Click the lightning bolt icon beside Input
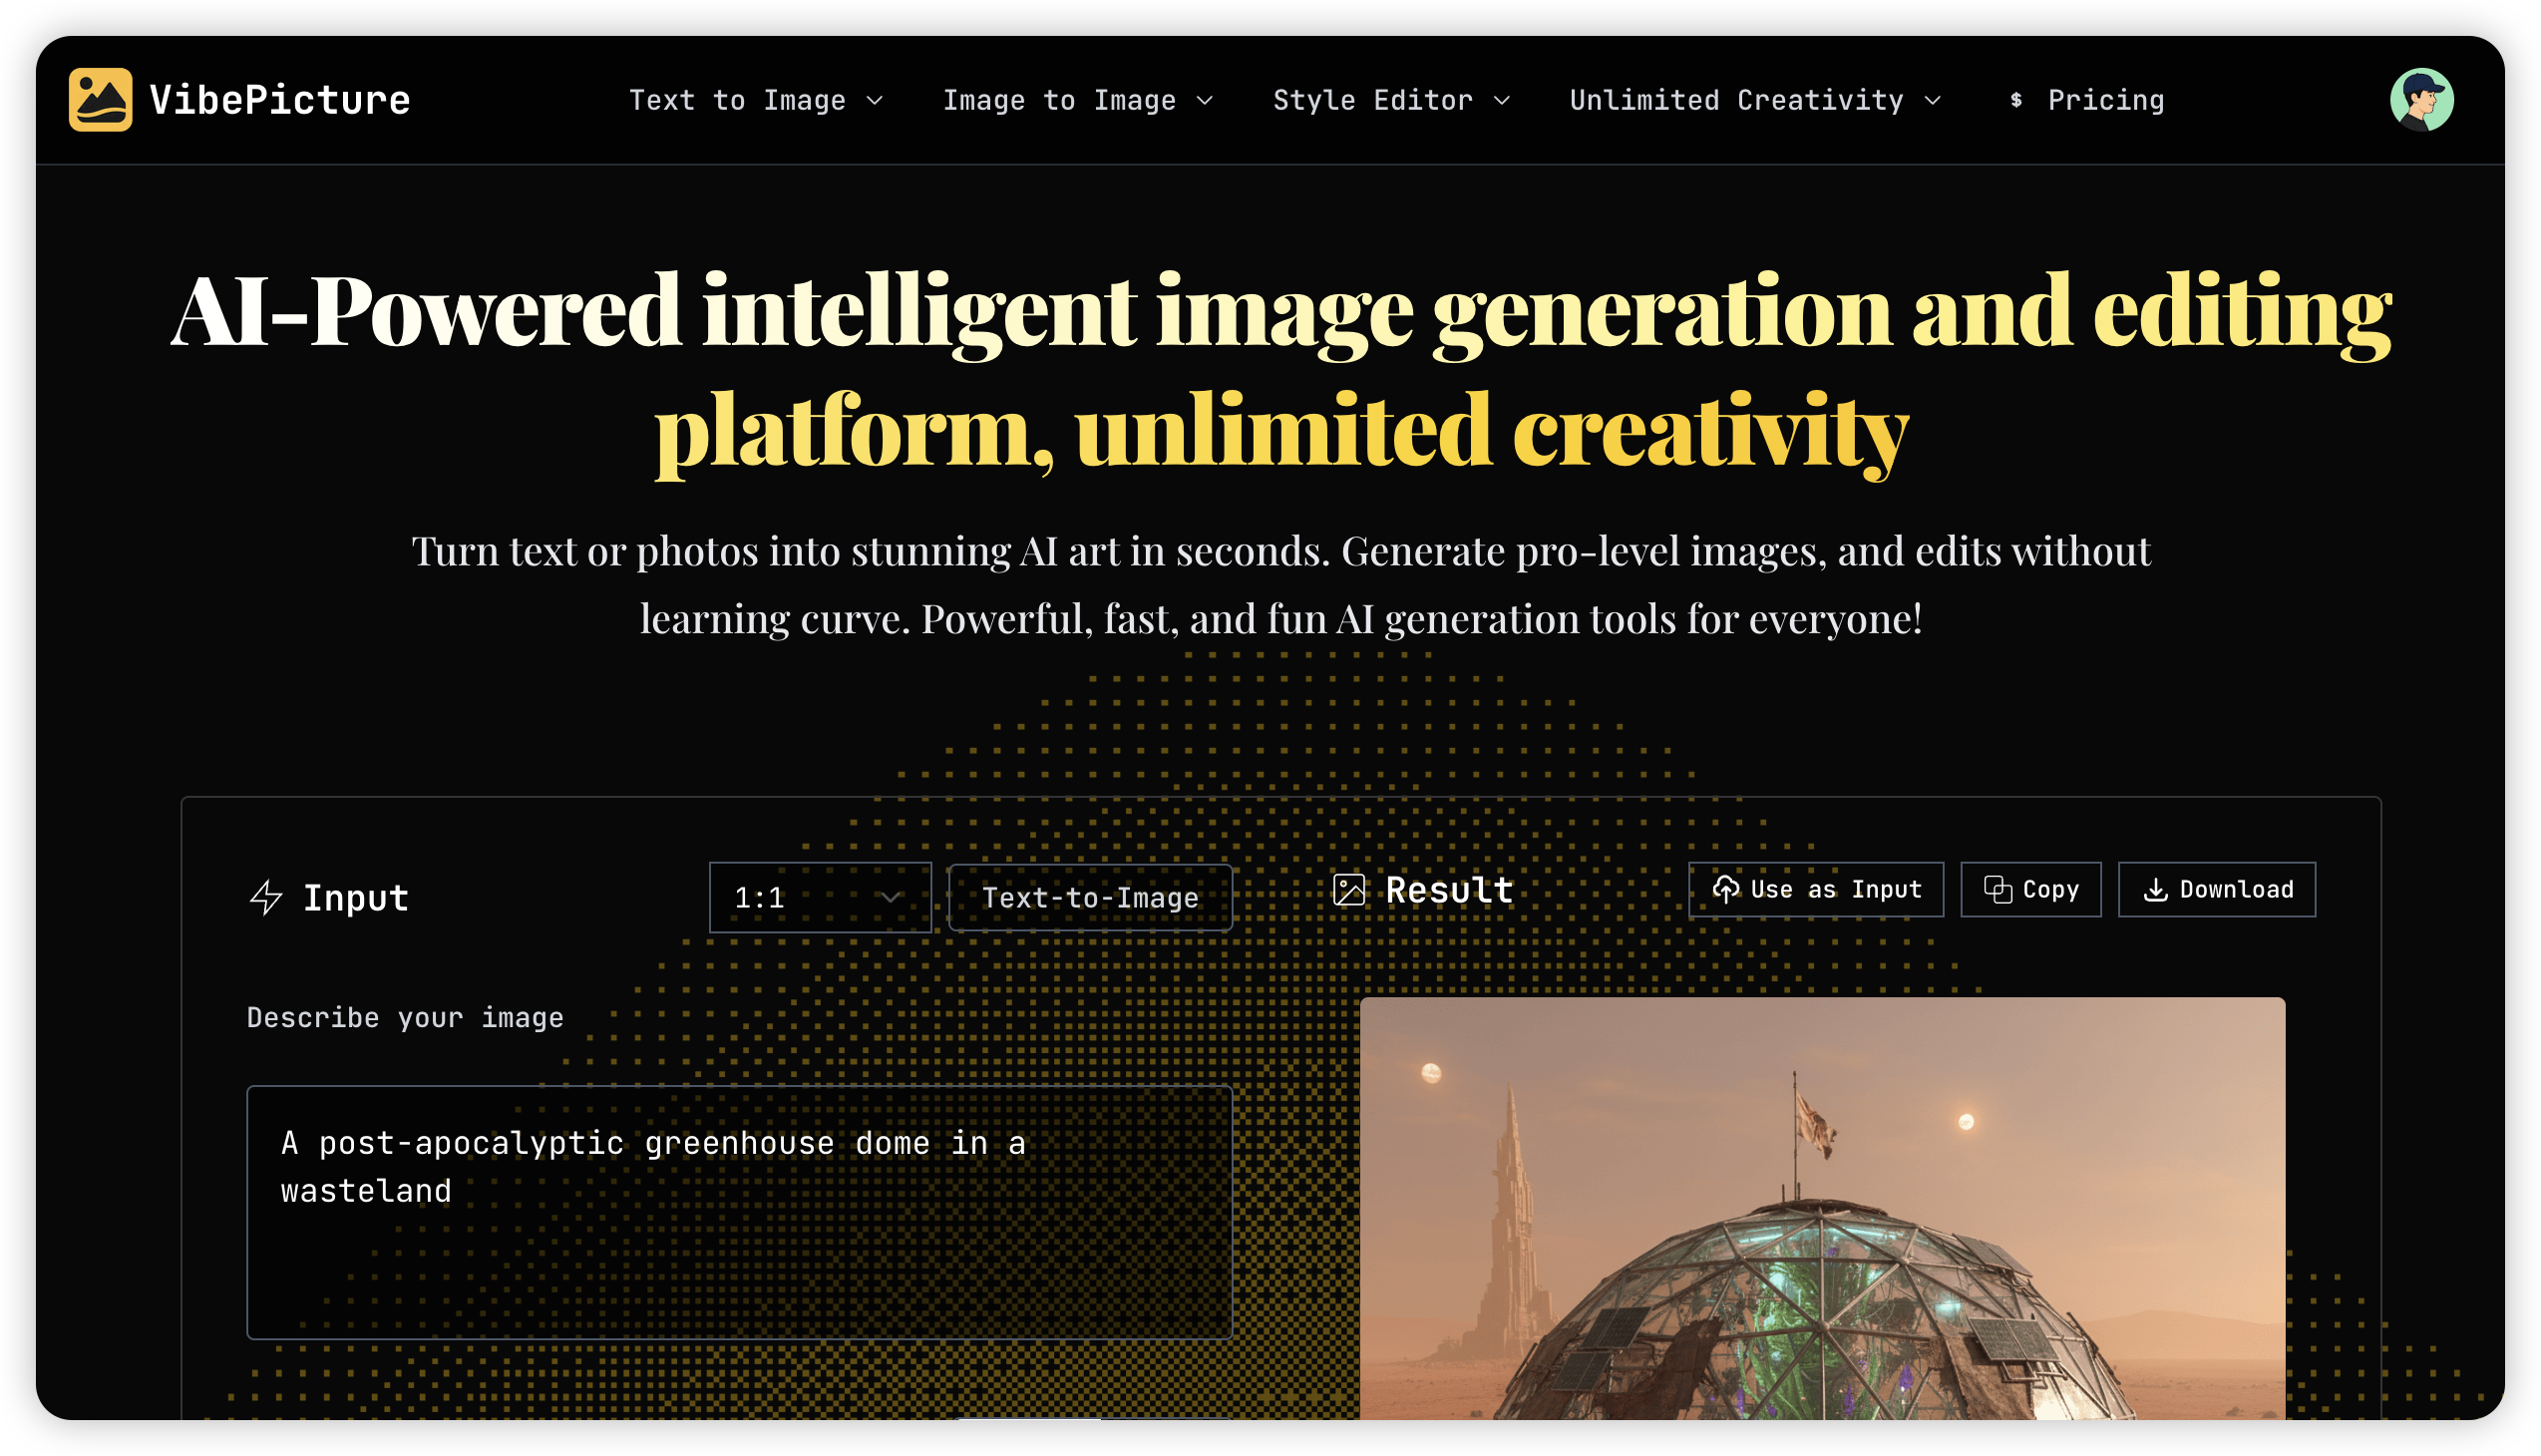The height and width of the screenshot is (1456, 2541). pyautogui.click(x=266, y=897)
